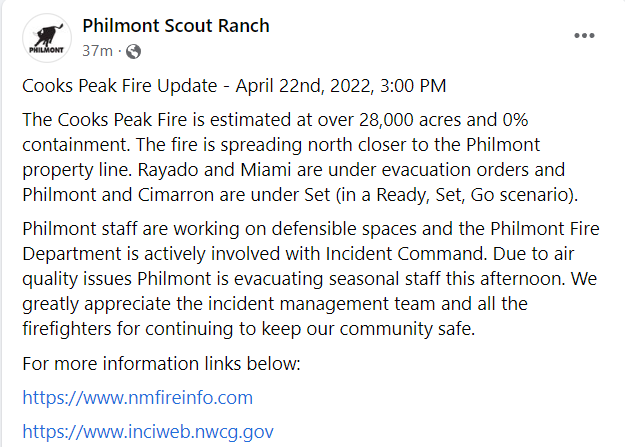Click the April 22nd, 2022, 3:00 PM date text
The image size is (625, 447).
click(341, 86)
